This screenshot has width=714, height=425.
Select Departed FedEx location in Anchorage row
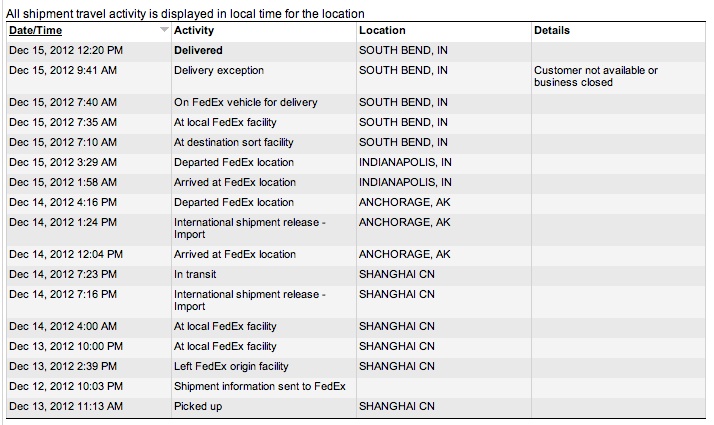pos(356,203)
